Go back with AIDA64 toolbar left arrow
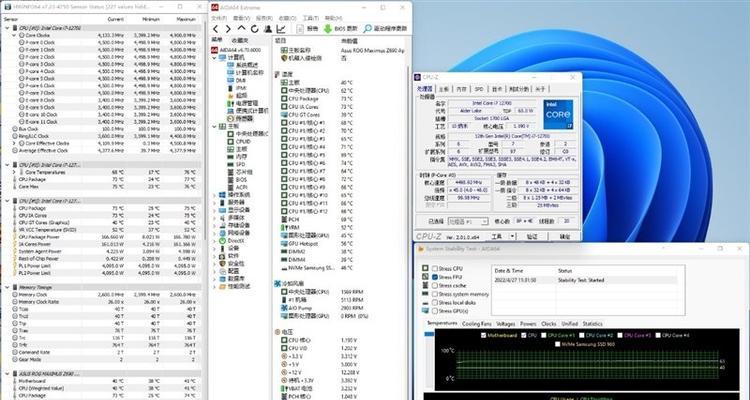Screen dimensions: 750x400 pos(216,29)
